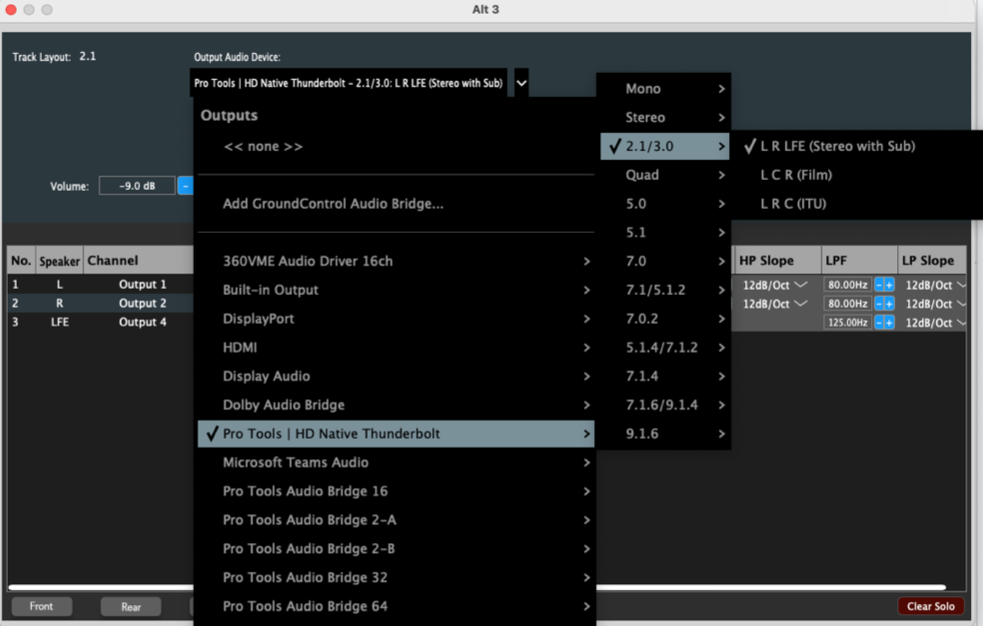Open HP Slope dropdown for L row
This screenshot has height=627, width=983.
(x=775, y=285)
